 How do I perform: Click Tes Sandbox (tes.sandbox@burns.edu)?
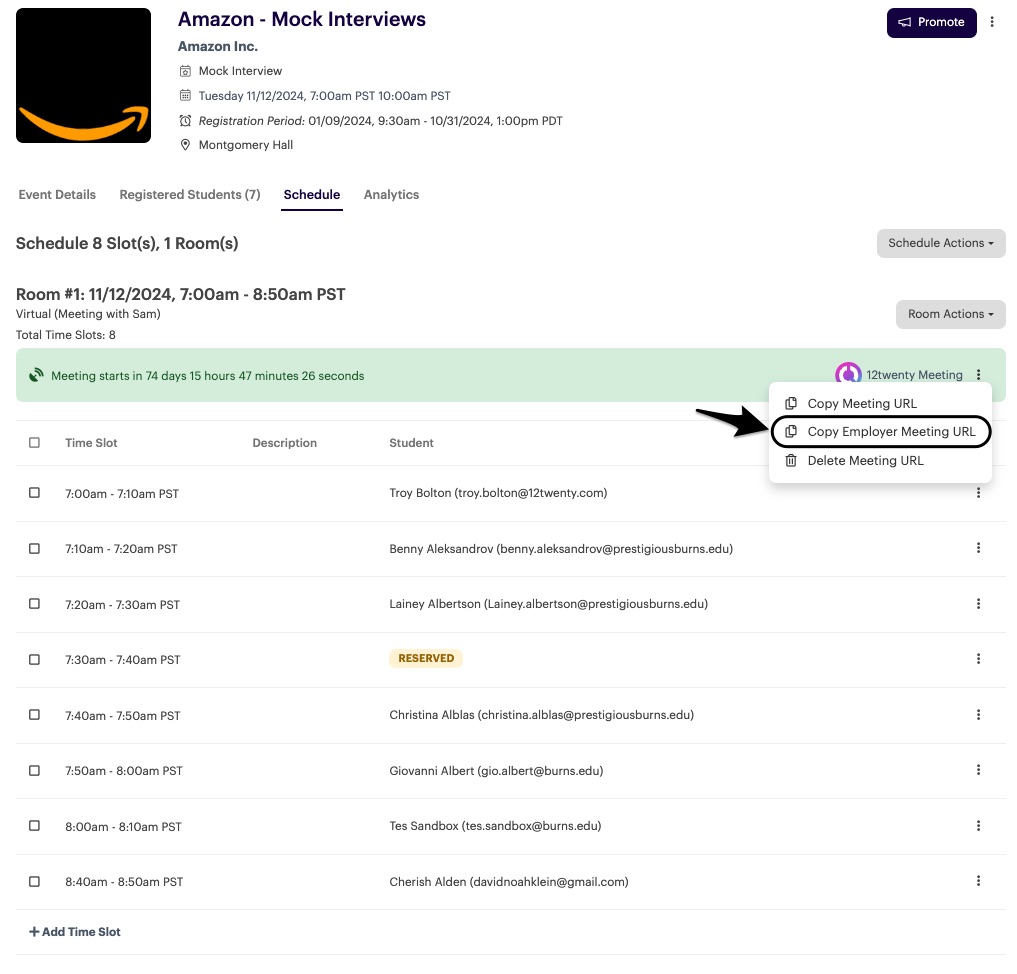point(496,826)
